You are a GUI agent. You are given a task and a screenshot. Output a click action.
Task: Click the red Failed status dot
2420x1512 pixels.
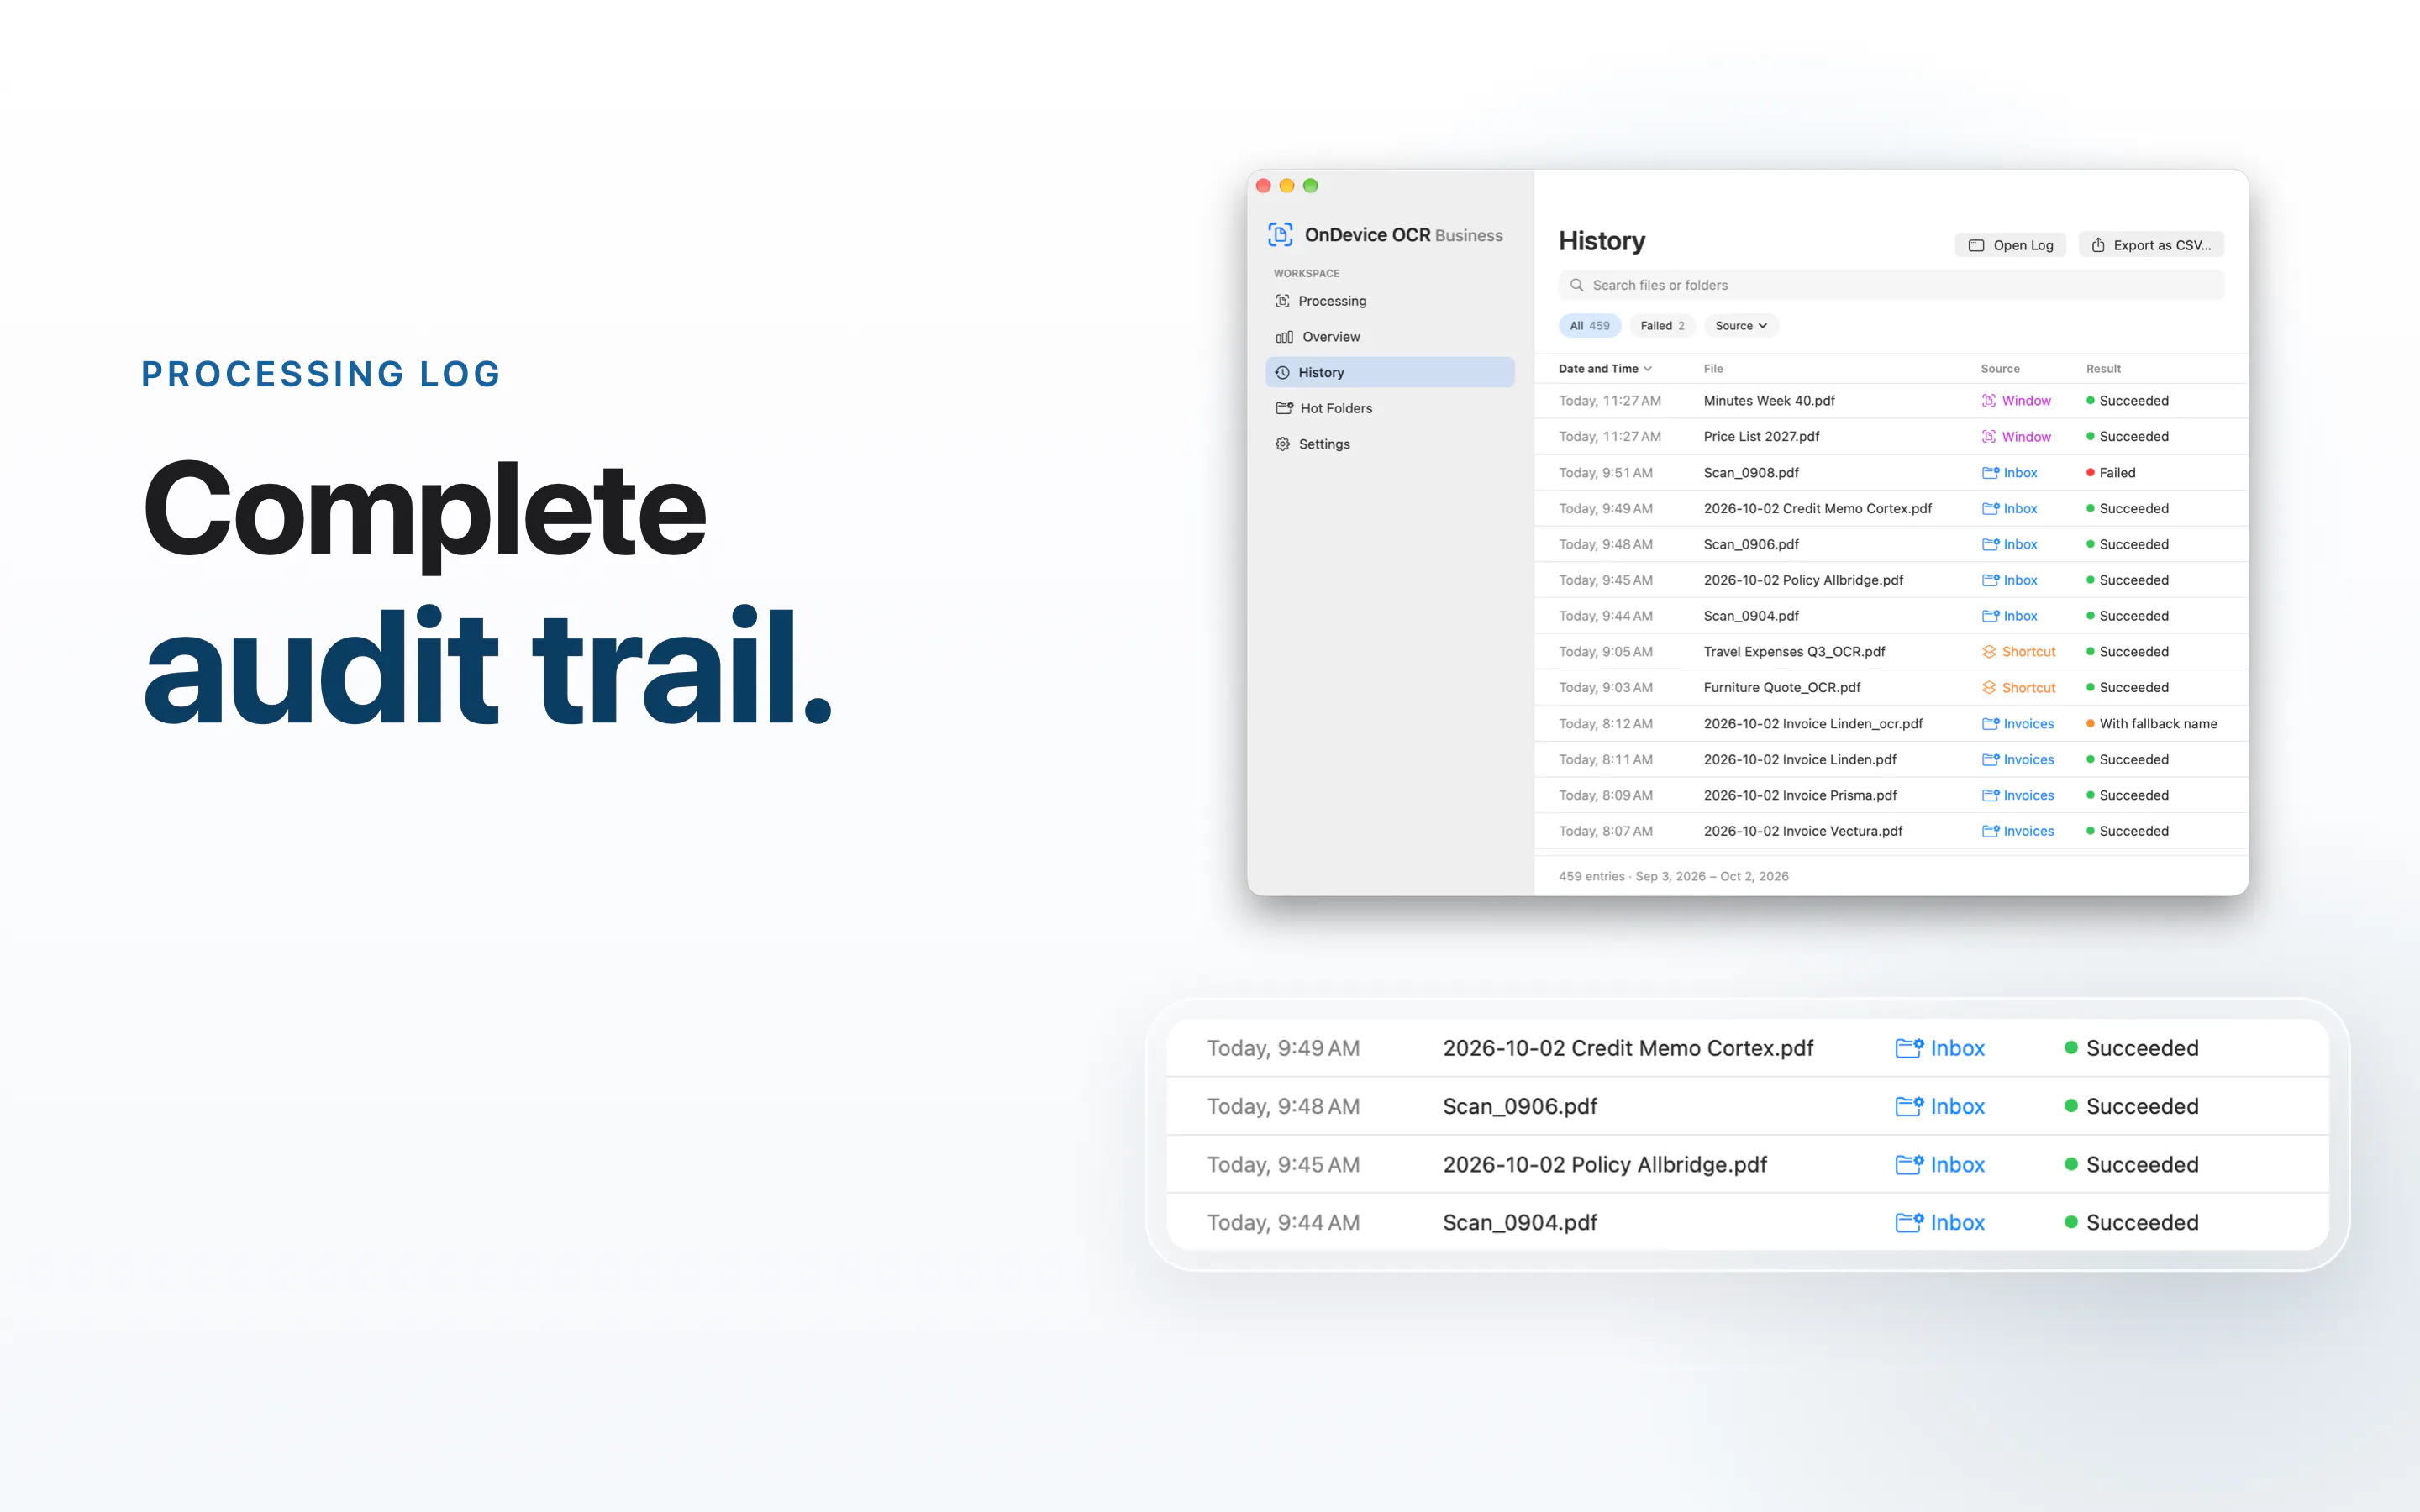click(x=2090, y=472)
